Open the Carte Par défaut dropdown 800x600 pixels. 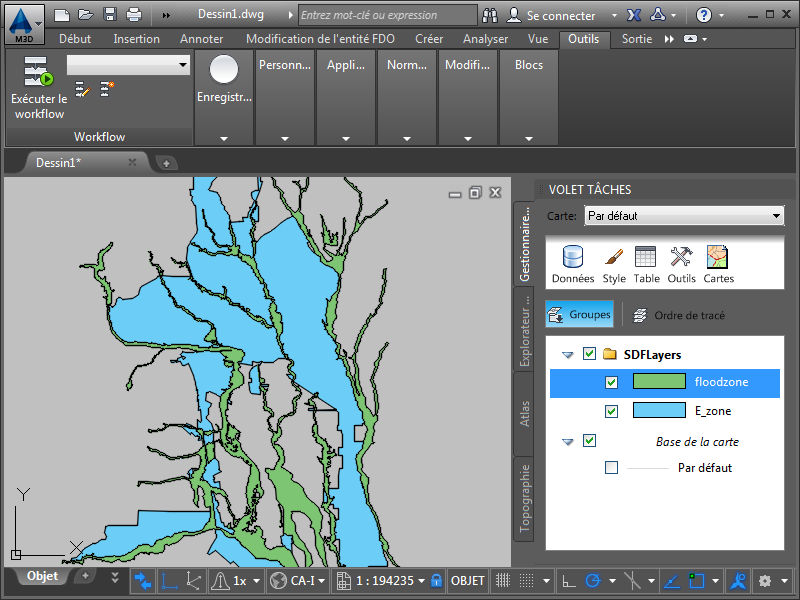pyautogui.click(x=684, y=216)
